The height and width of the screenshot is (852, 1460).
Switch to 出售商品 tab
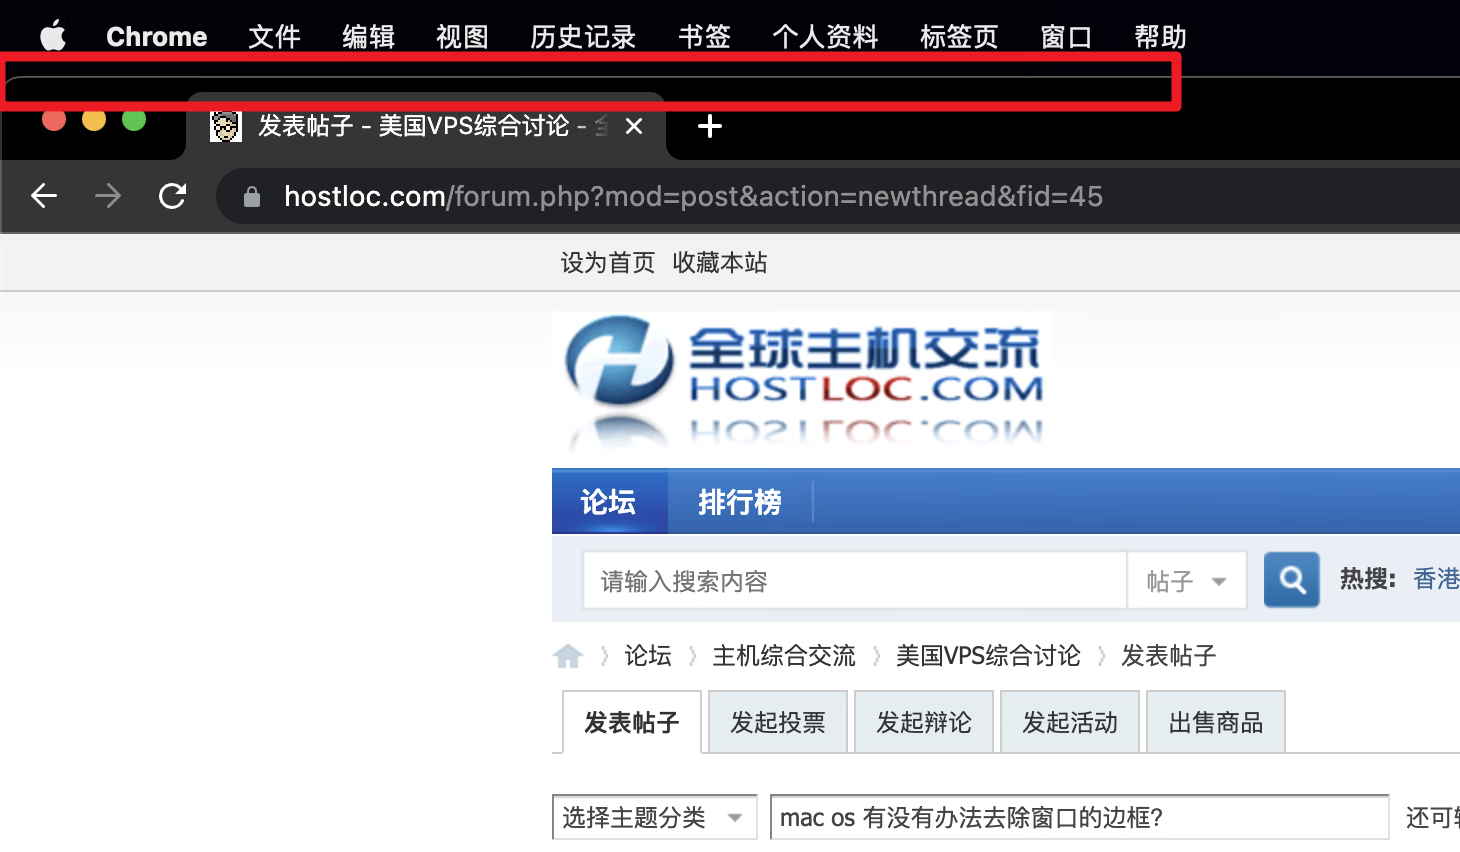(1216, 722)
